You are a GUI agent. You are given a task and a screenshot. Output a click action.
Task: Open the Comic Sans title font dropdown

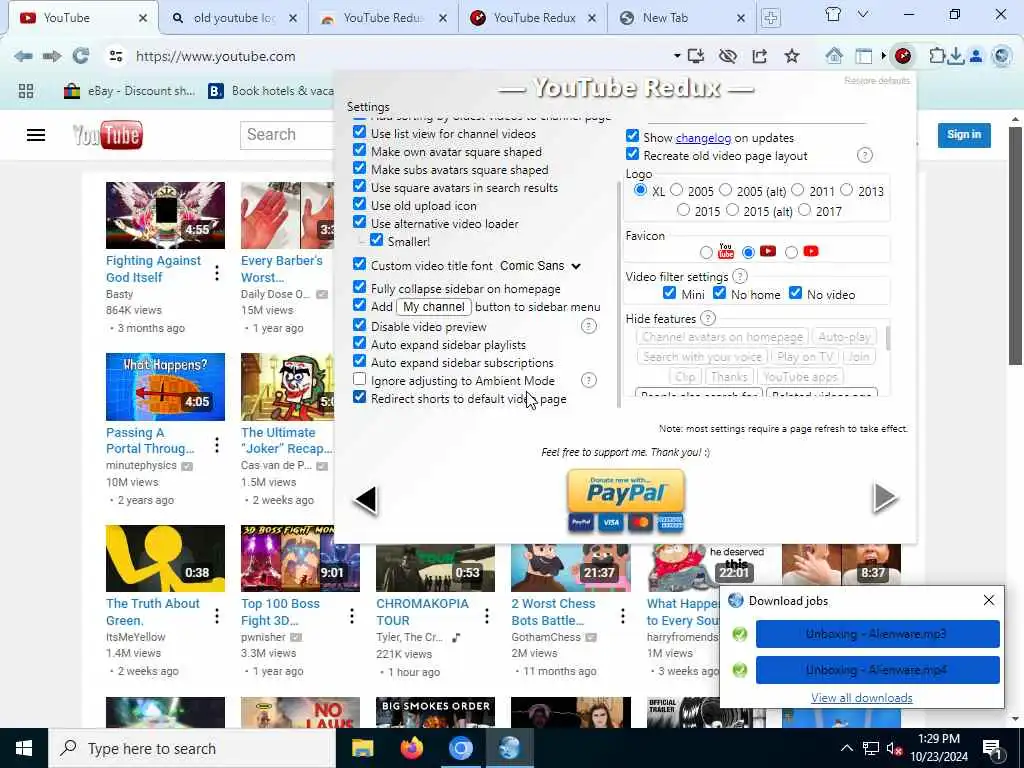coord(541,266)
